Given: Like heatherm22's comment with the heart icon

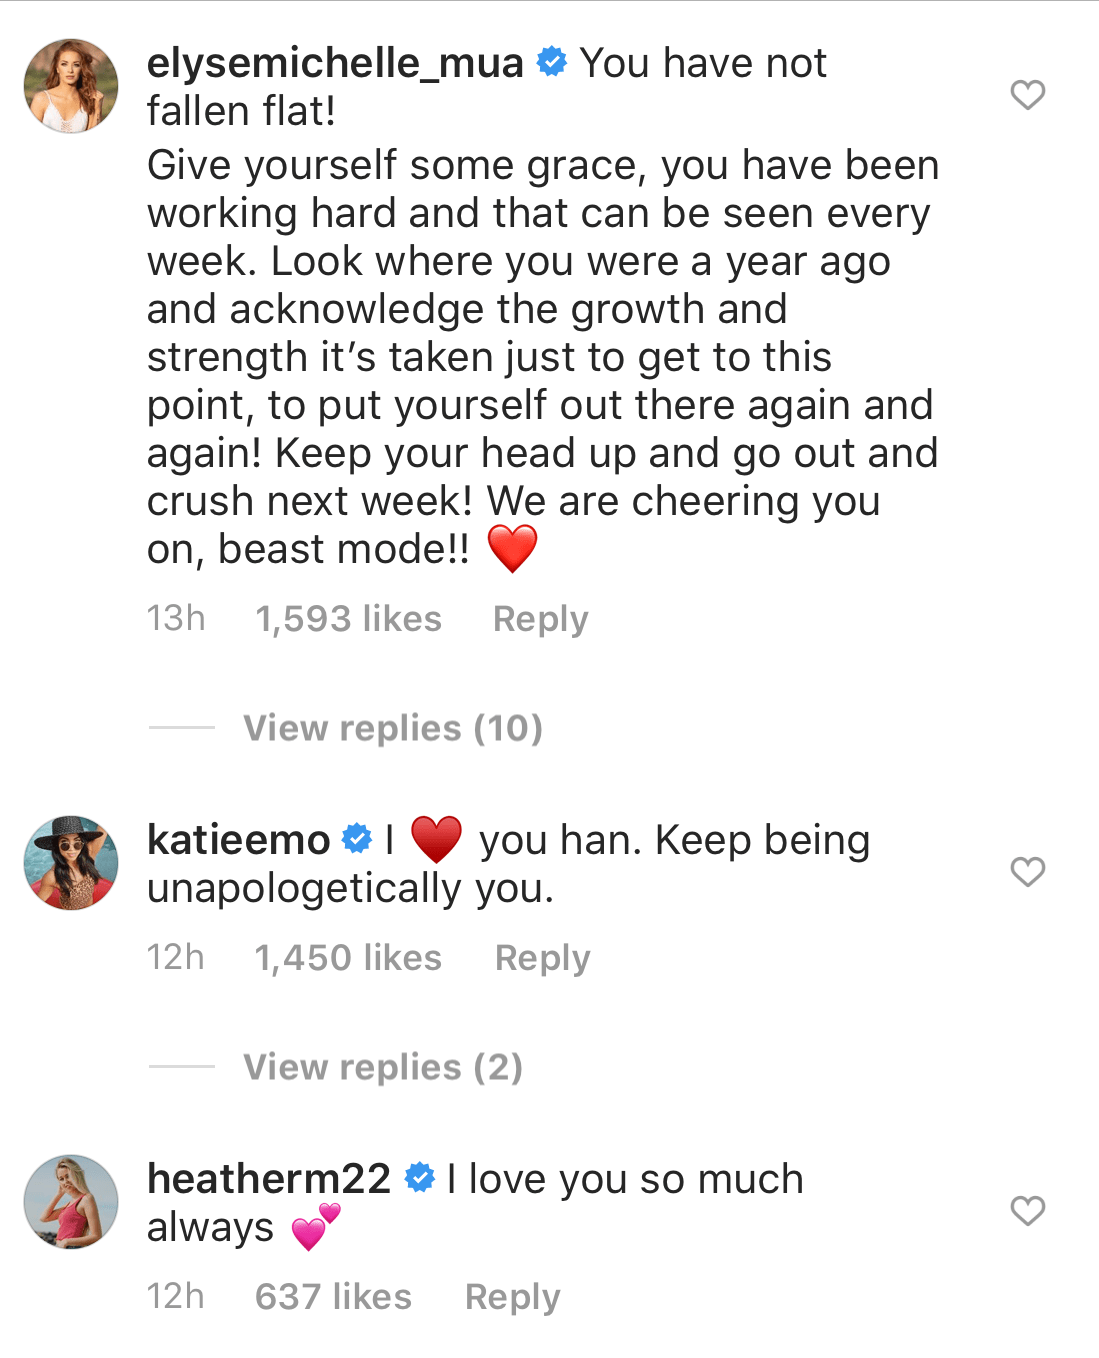Looking at the screenshot, I should point(1027,1212).
